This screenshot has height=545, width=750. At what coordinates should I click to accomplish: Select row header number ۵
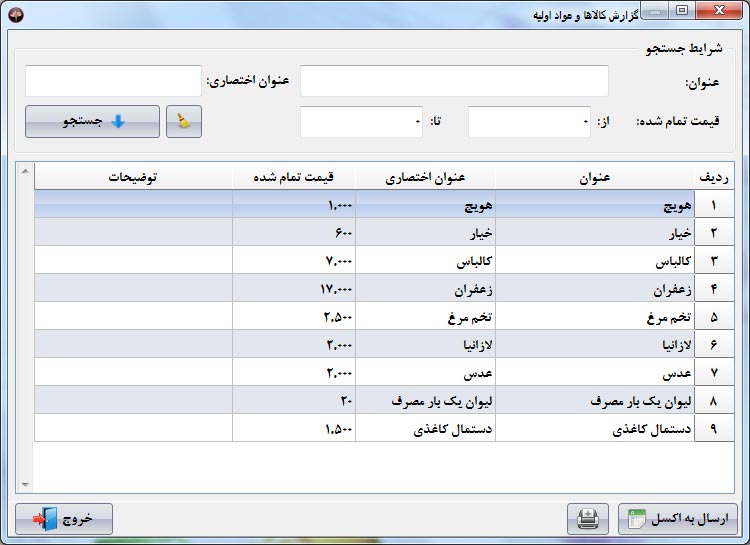pos(714,316)
